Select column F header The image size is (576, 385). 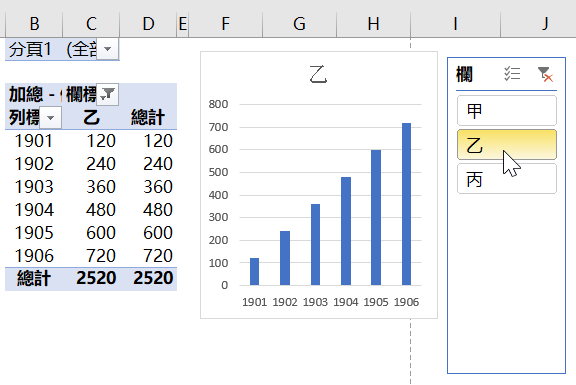[226, 24]
